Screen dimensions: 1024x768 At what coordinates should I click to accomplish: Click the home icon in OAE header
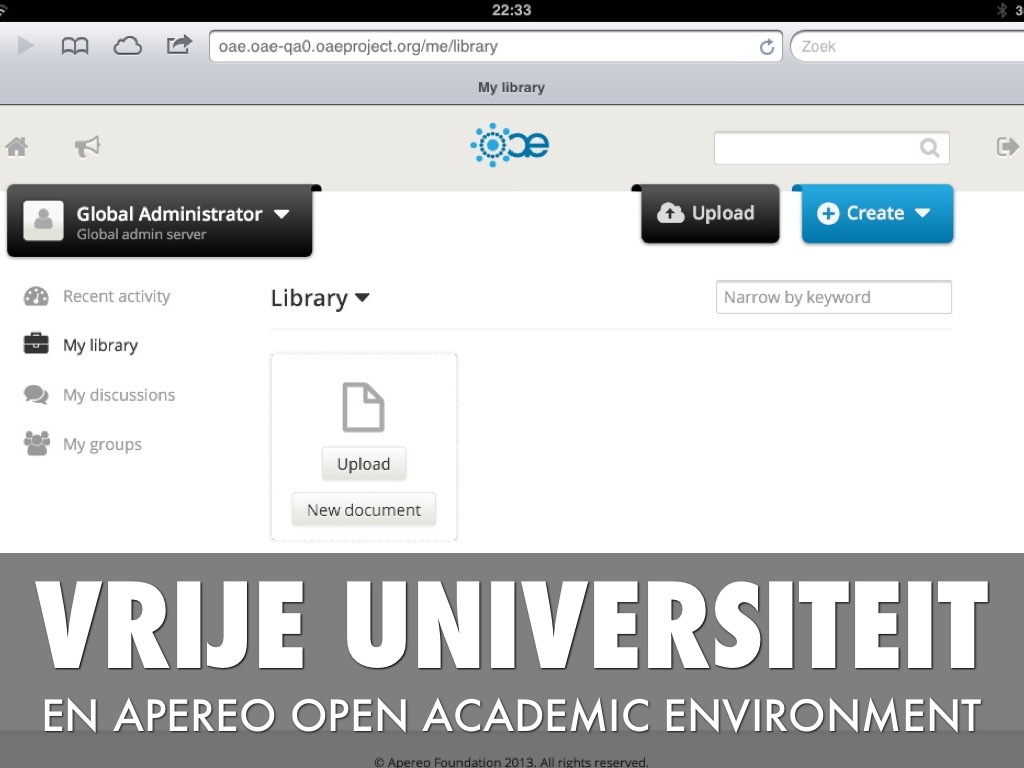point(16,147)
